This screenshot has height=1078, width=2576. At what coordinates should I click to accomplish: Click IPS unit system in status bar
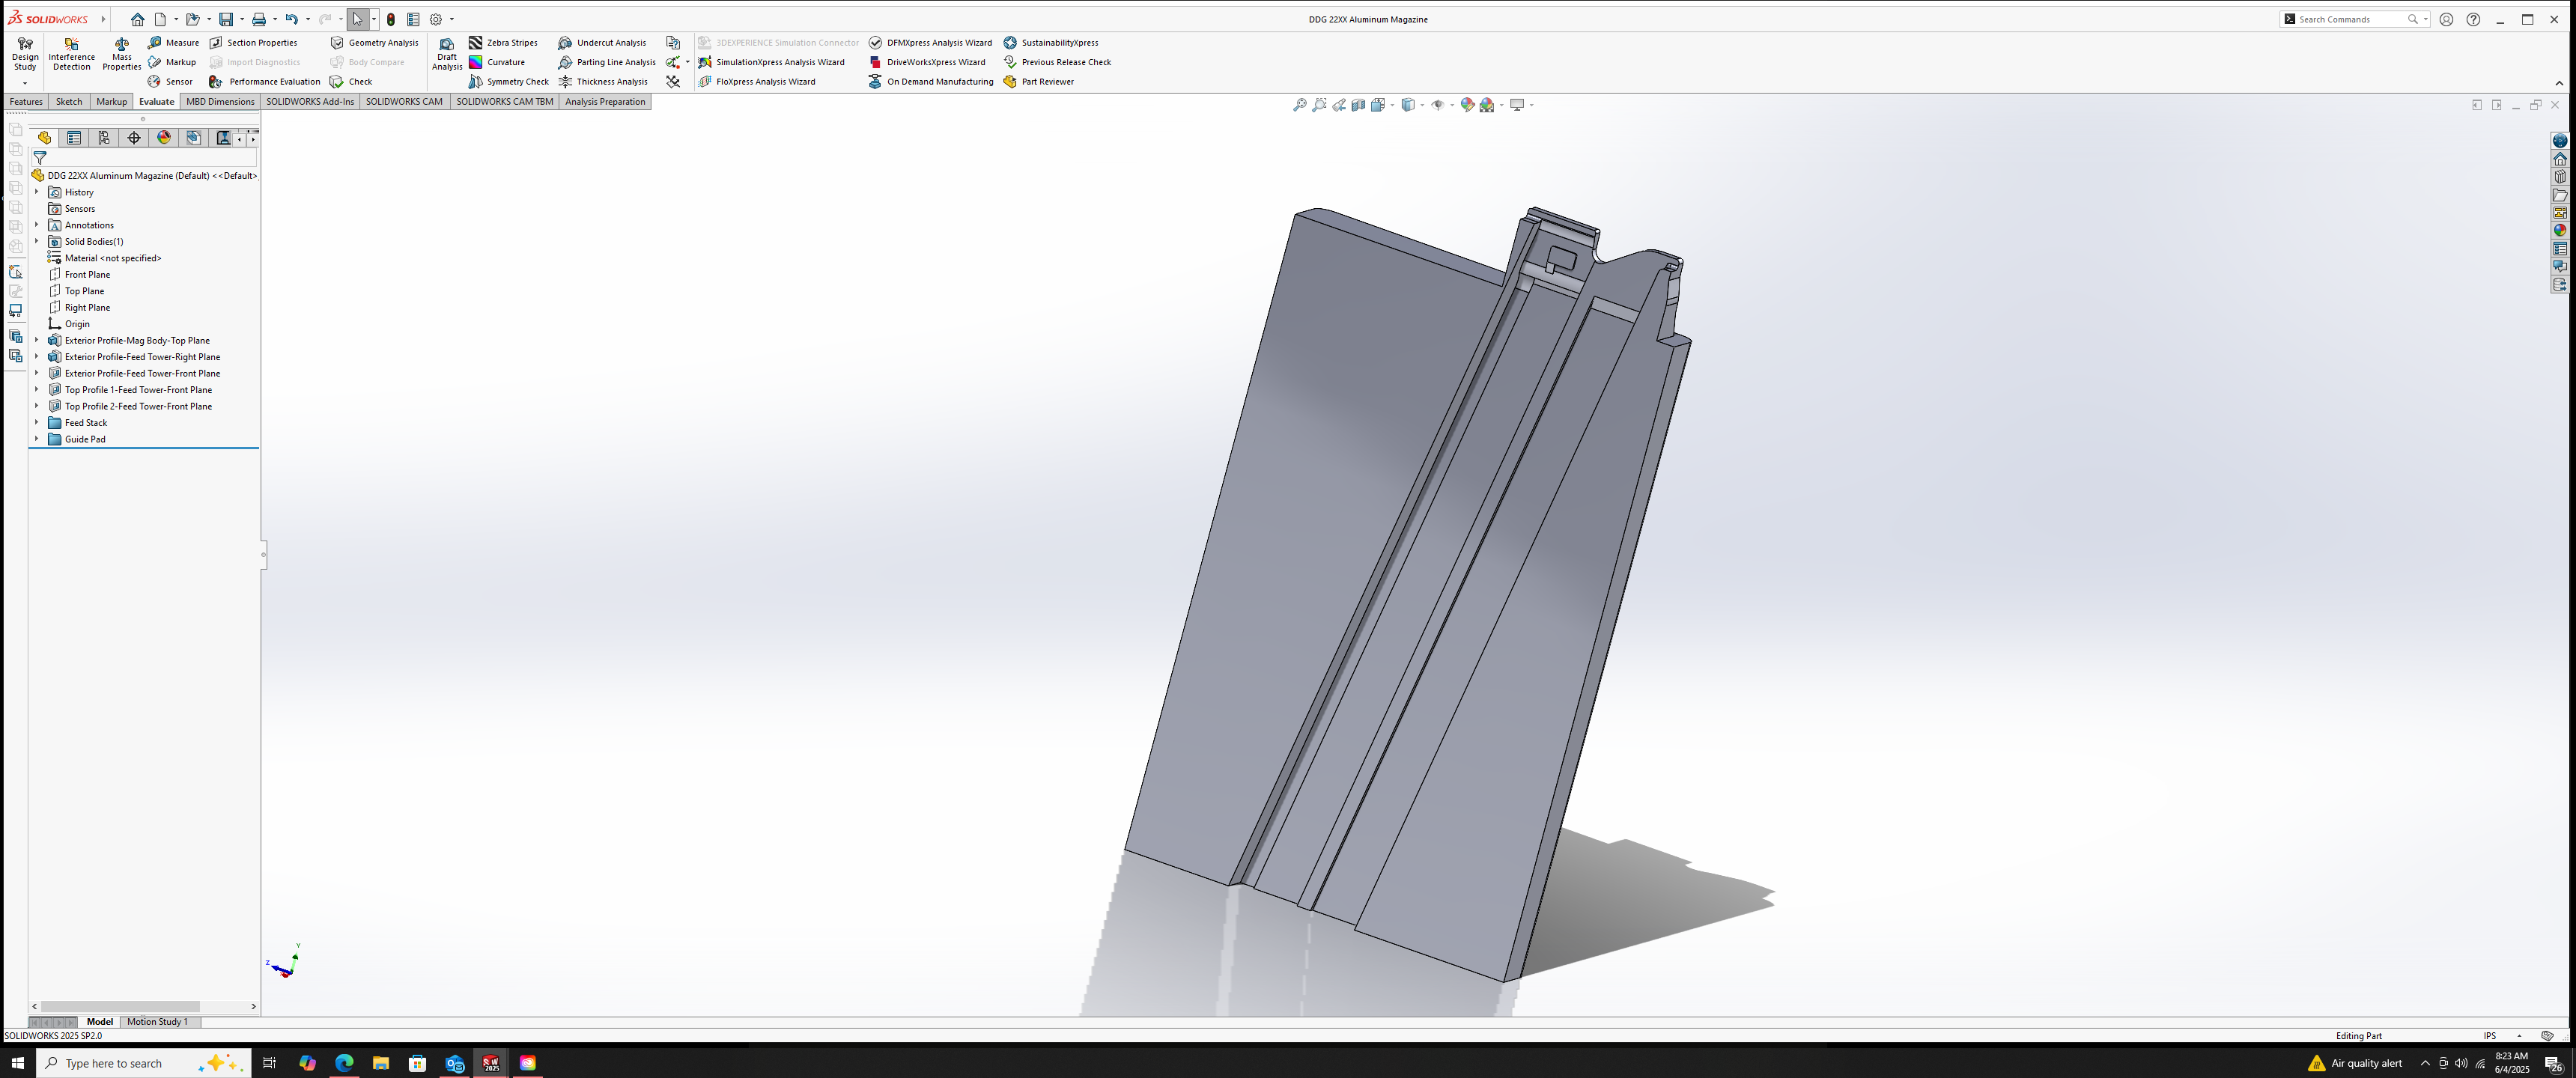pos(2489,1036)
